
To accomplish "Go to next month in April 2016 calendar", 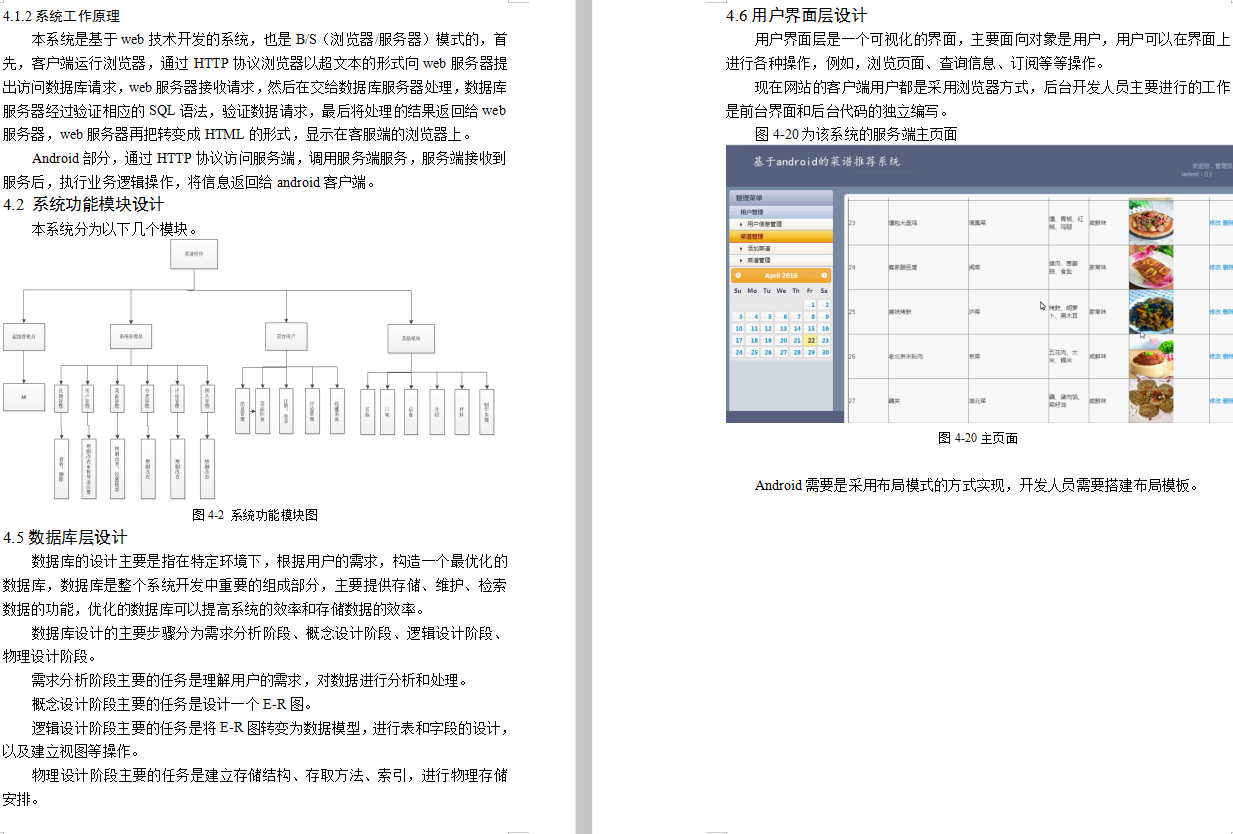I will [x=824, y=275].
